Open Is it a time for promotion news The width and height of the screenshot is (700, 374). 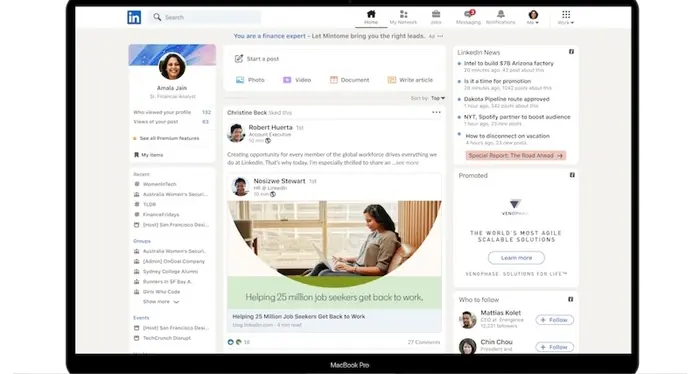(x=497, y=81)
